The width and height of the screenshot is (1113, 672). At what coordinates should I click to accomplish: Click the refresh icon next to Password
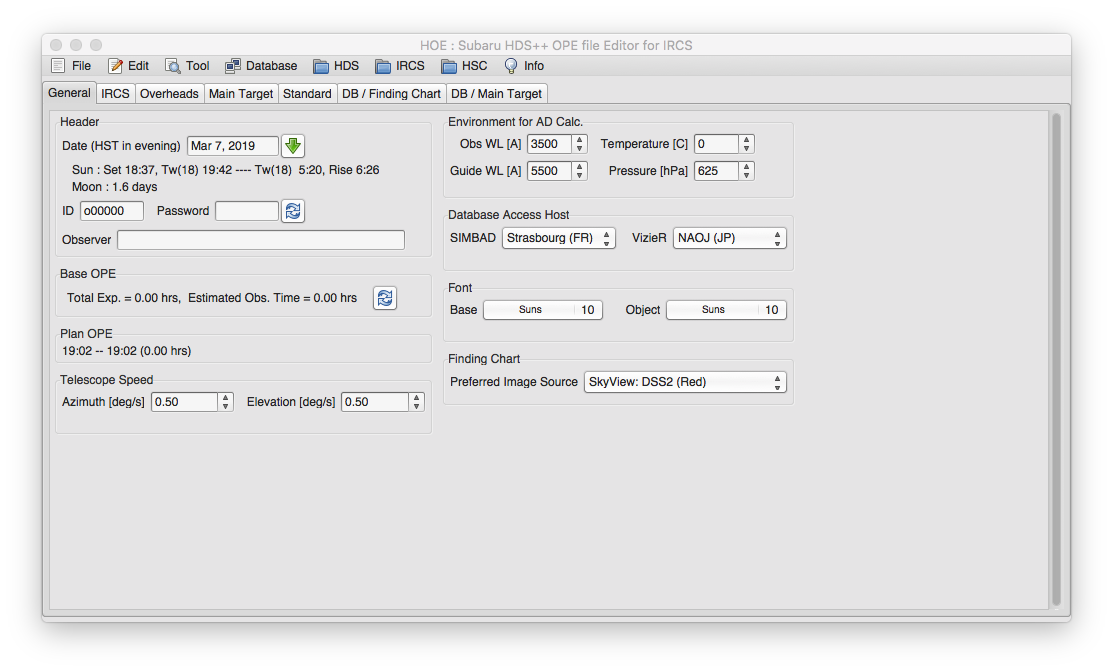click(x=292, y=211)
